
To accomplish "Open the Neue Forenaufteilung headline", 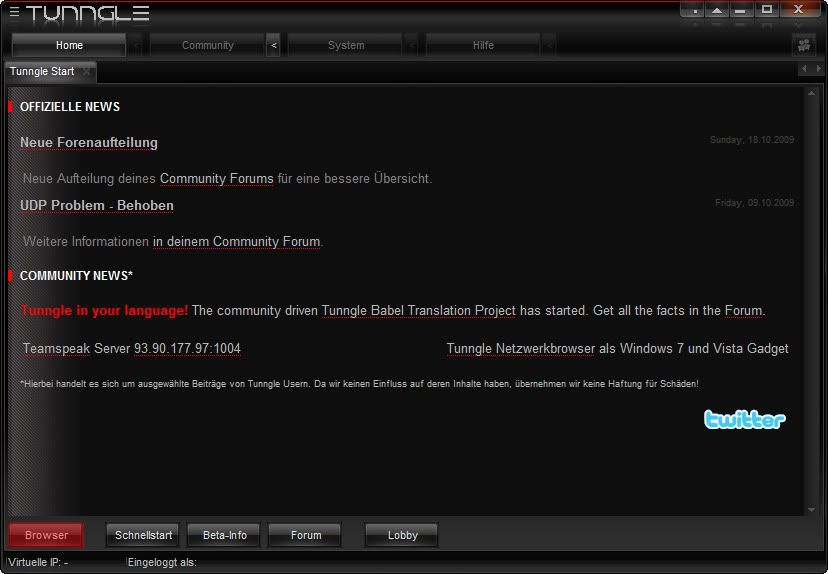I will pos(89,143).
